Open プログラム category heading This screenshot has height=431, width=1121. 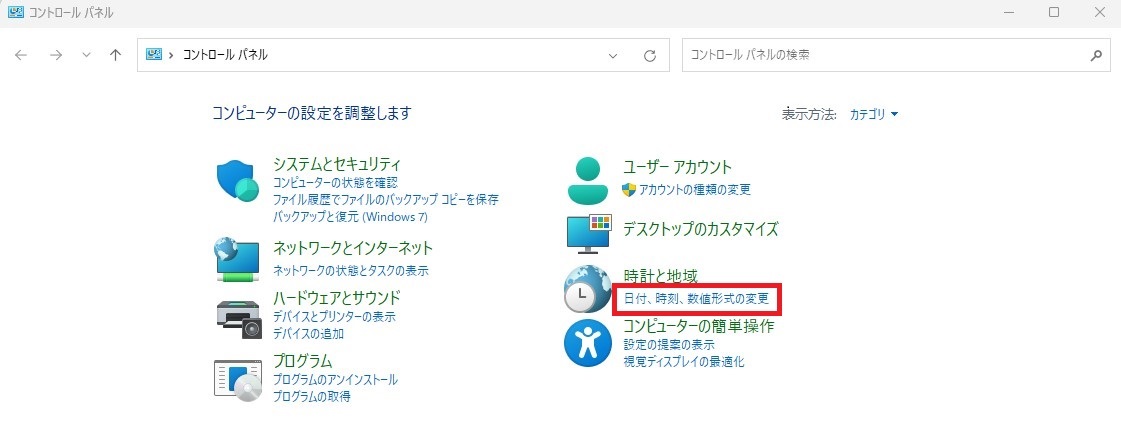pos(303,360)
